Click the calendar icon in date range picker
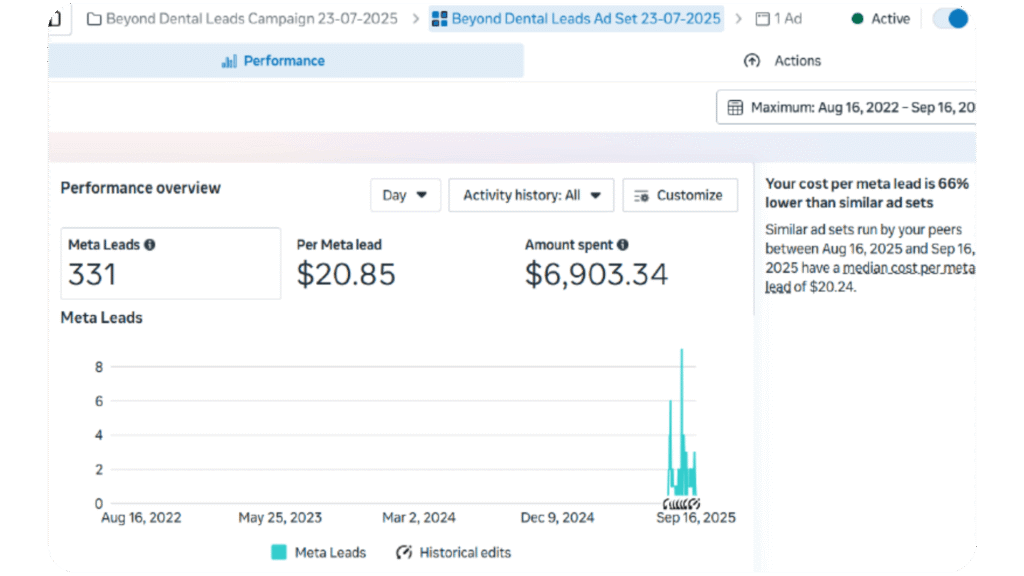Image resolution: width=1024 pixels, height=576 pixels. pyautogui.click(x=735, y=108)
